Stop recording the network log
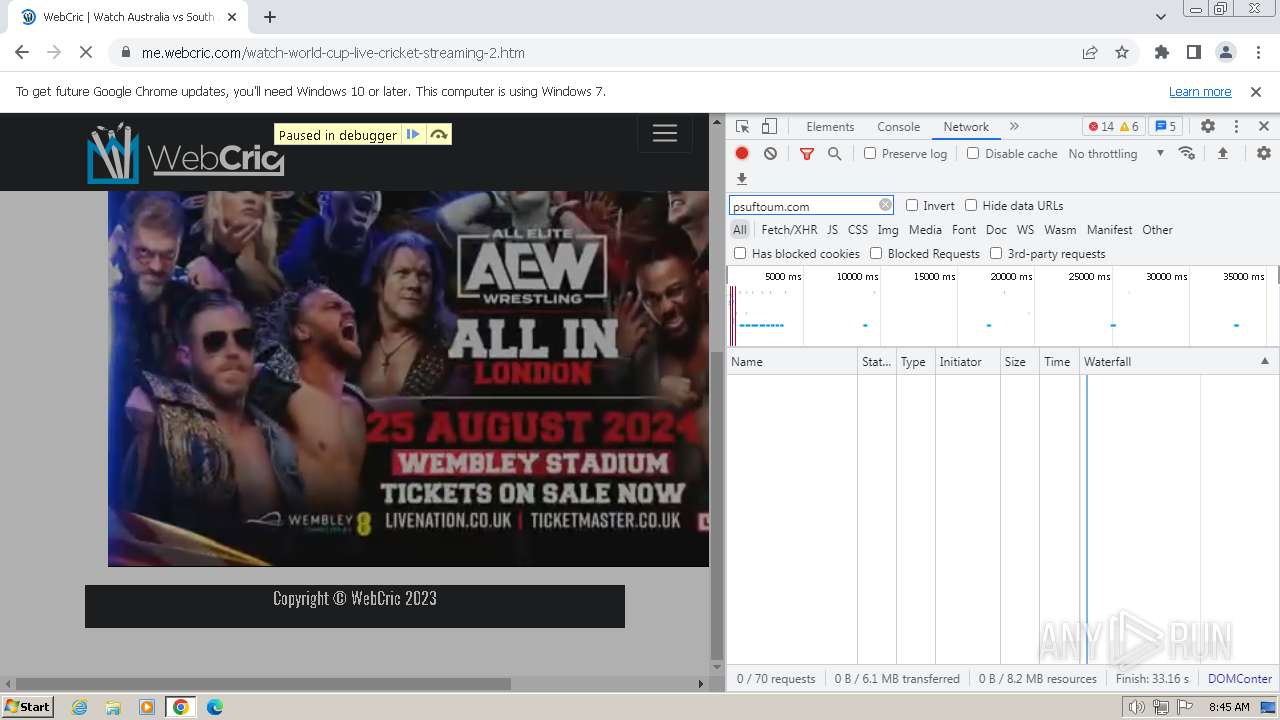This screenshot has height=720, width=1280. click(x=742, y=153)
